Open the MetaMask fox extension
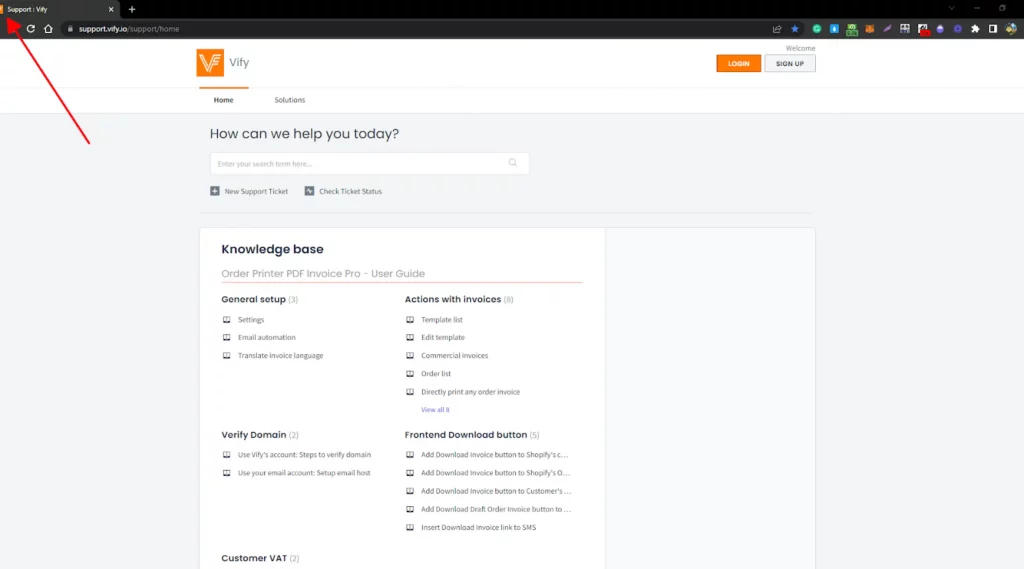The image size is (1024, 569). click(869, 29)
